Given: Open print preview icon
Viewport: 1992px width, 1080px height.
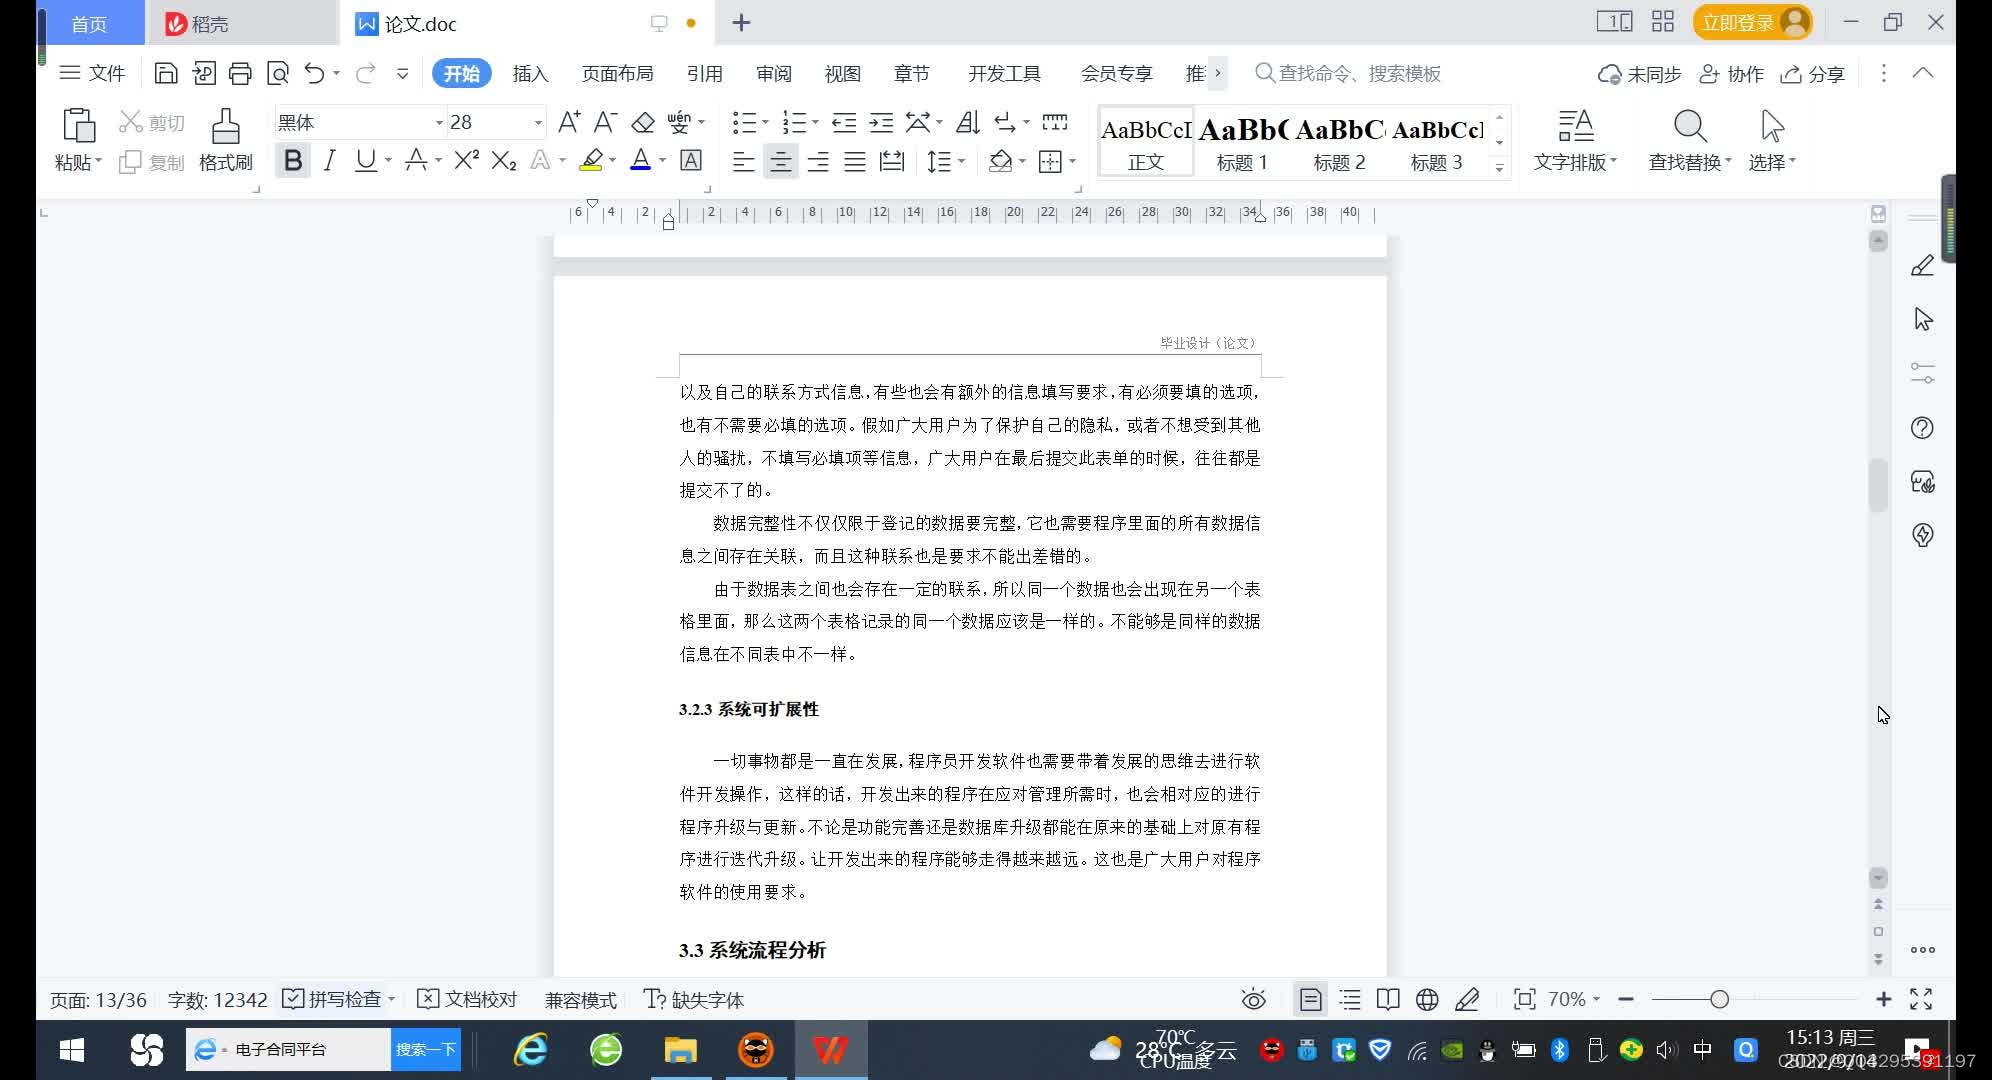Looking at the screenshot, I should [278, 73].
